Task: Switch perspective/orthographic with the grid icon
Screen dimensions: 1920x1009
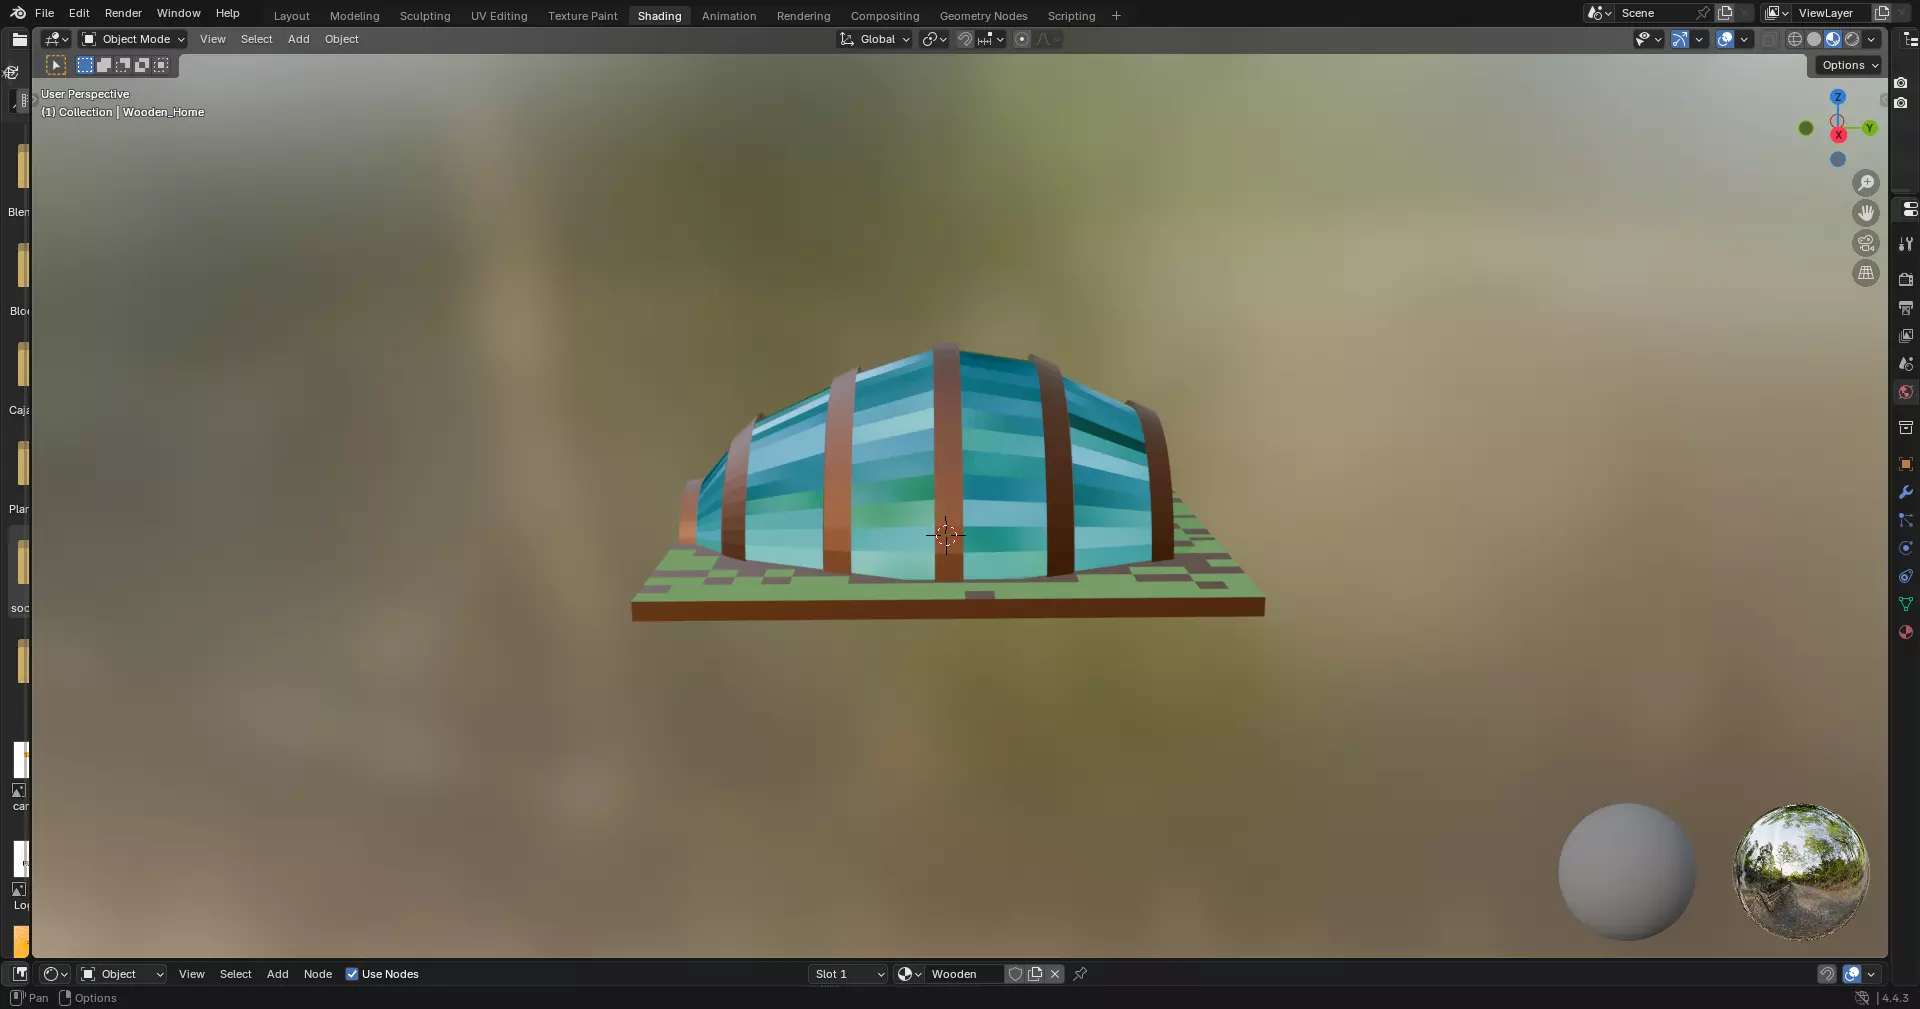Action: [x=1866, y=273]
